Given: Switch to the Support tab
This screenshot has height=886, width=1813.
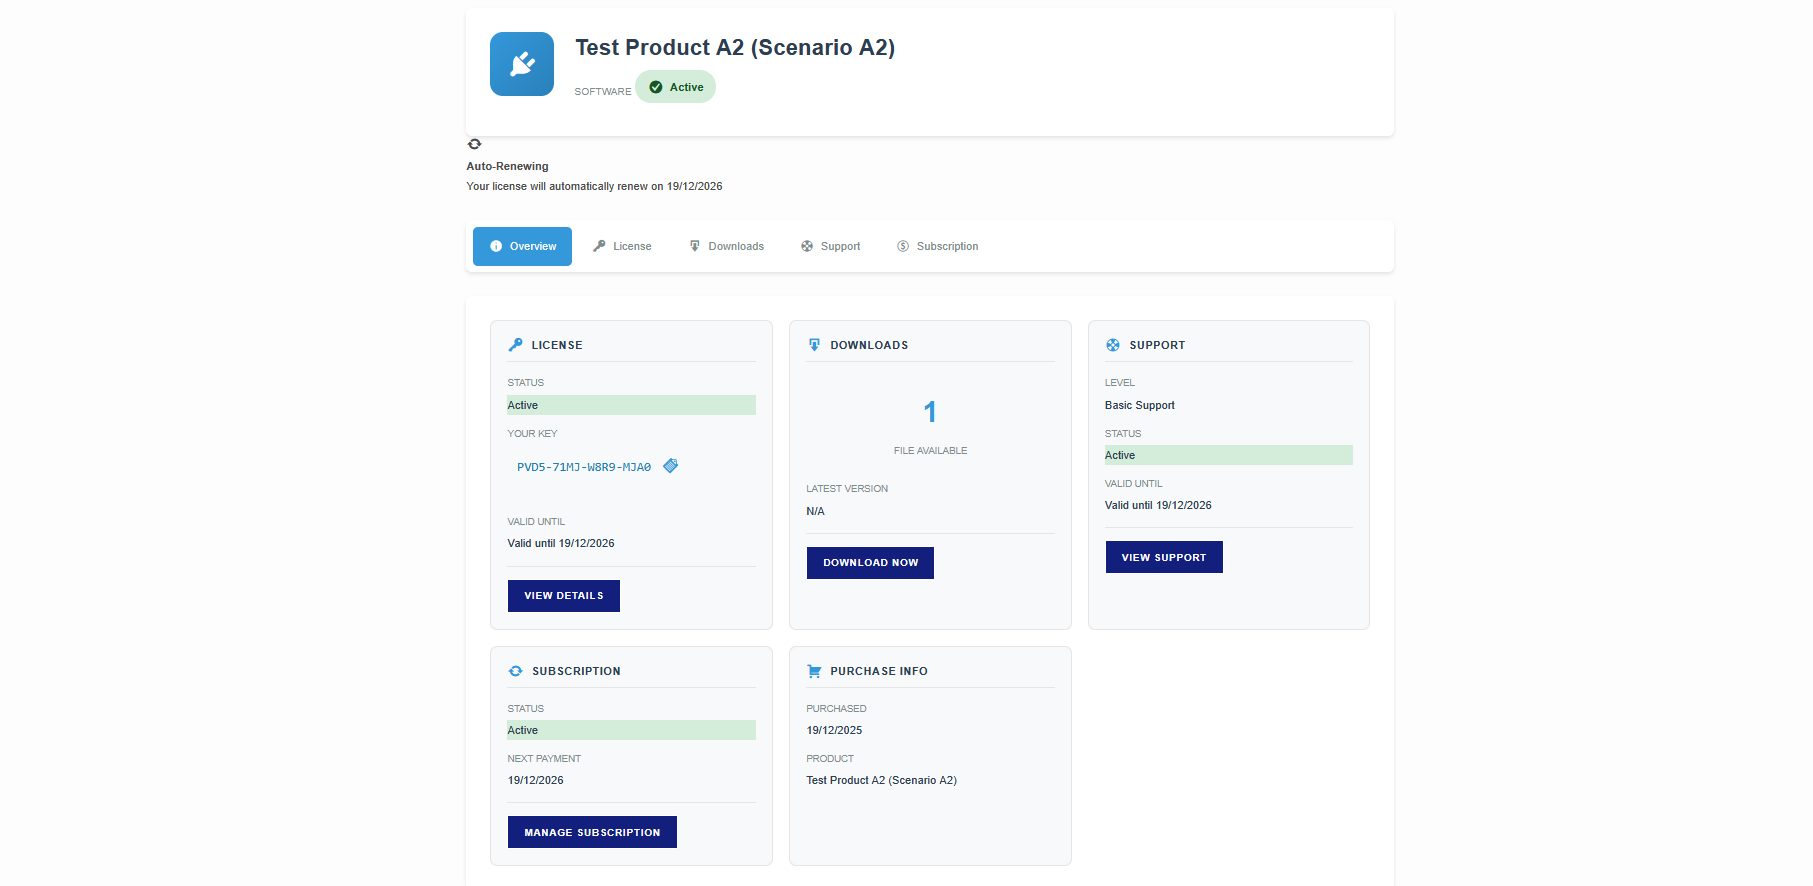Looking at the screenshot, I should point(831,246).
